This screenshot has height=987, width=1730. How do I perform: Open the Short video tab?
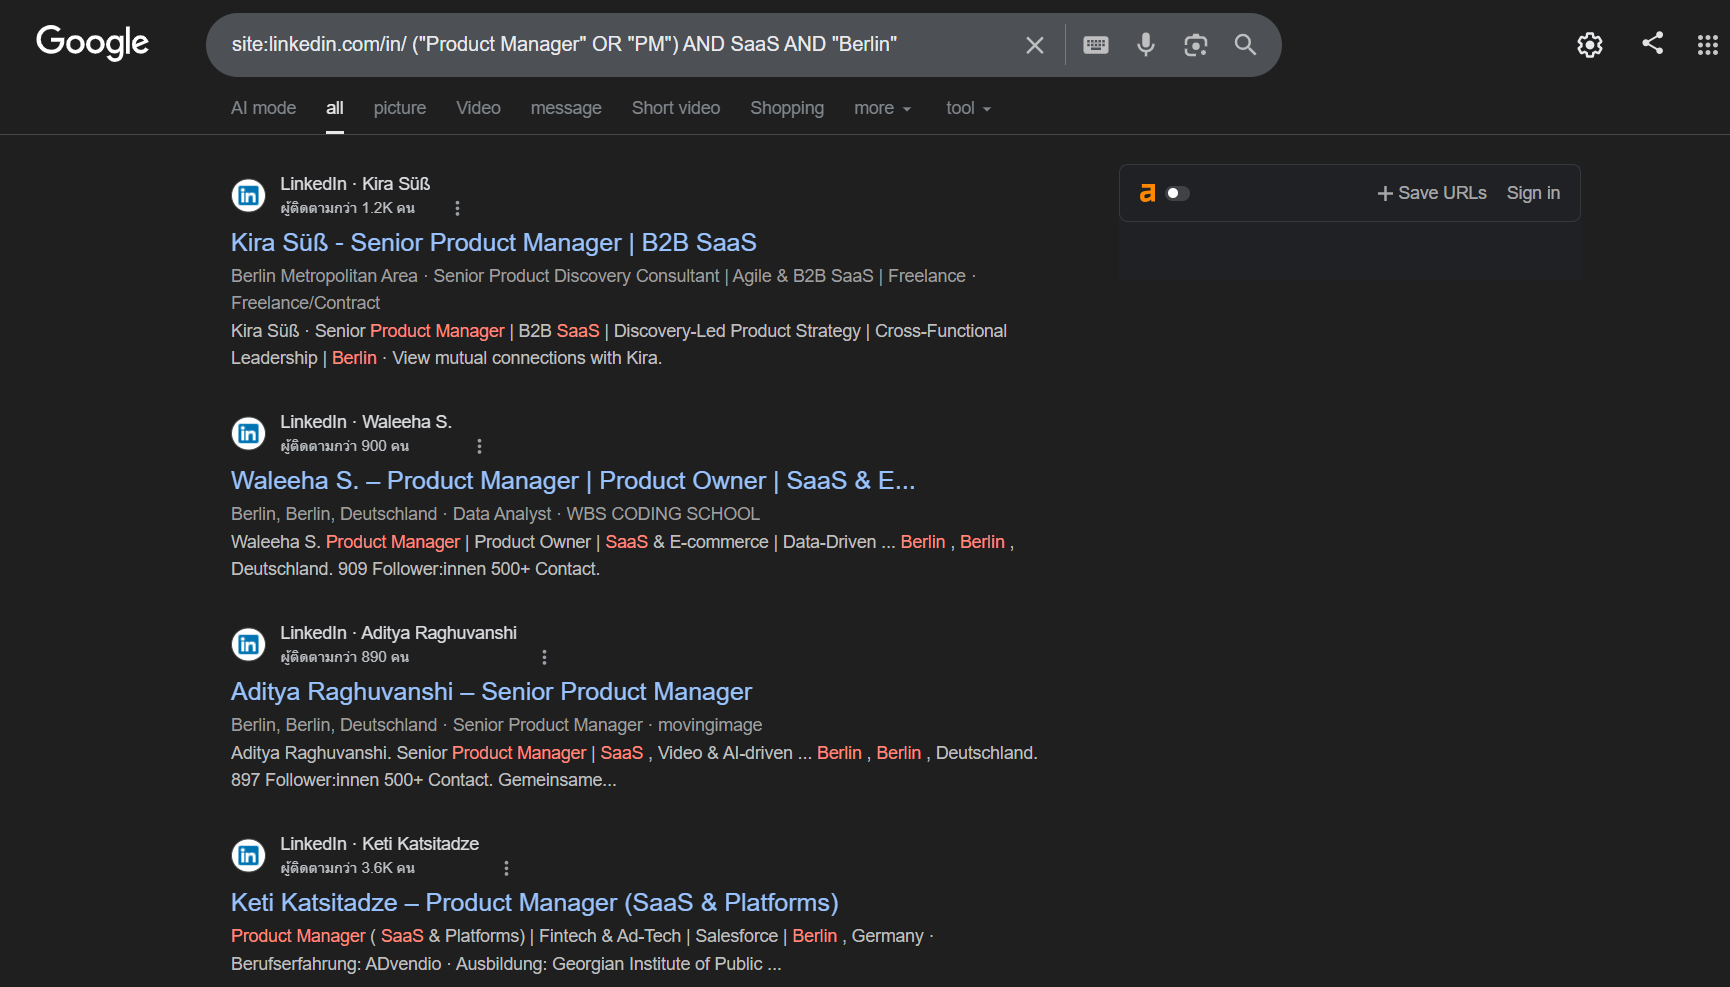(676, 108)
